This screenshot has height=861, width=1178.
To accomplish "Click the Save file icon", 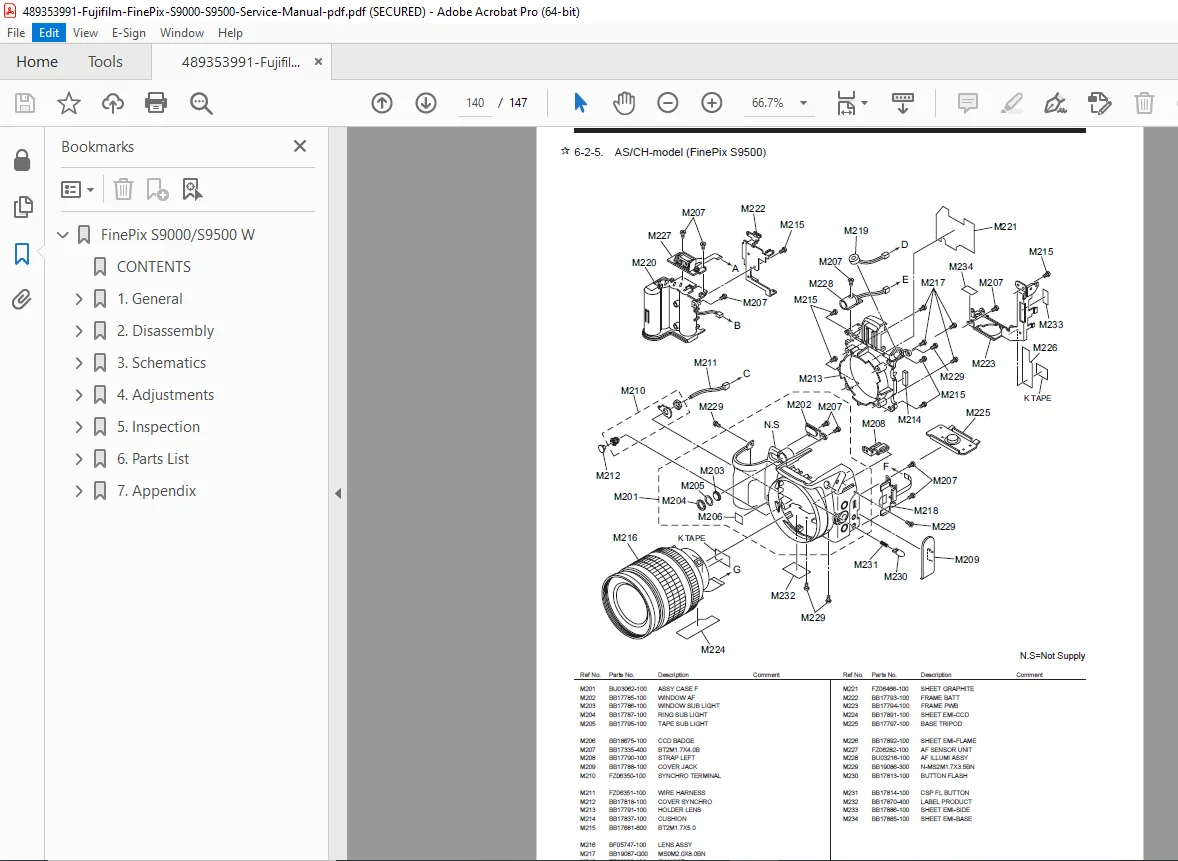I will [25, 103].
